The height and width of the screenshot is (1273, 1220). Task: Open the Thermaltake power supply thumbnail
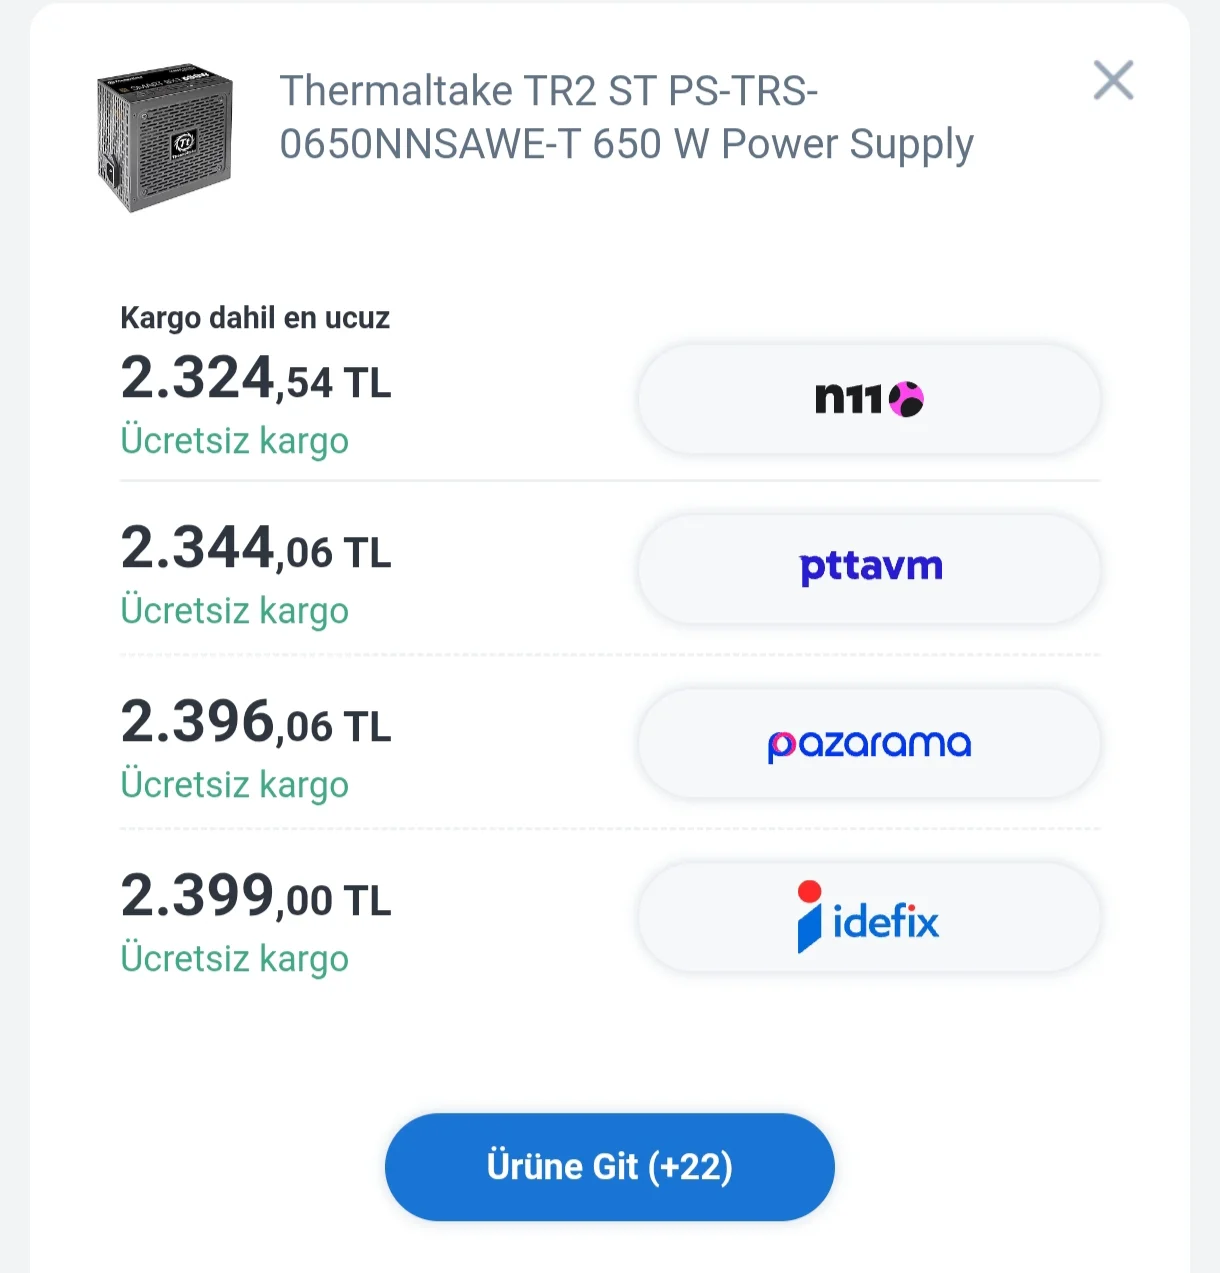(165, 137)
